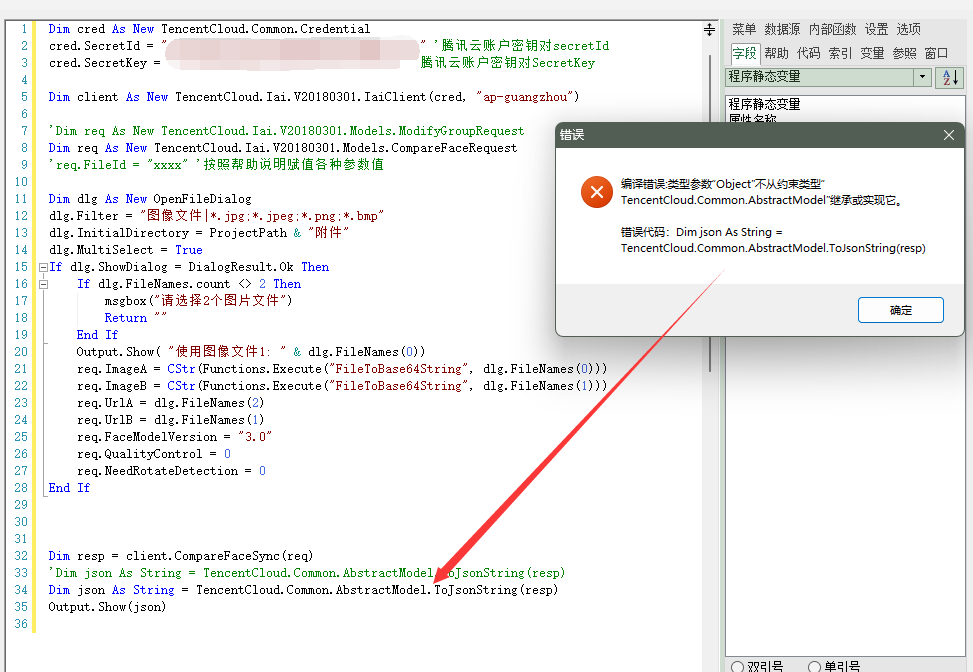The width and height of the screenshot is (973, 672).
Task: Collapse the If block on line 15
Action: tap(41, 267)
